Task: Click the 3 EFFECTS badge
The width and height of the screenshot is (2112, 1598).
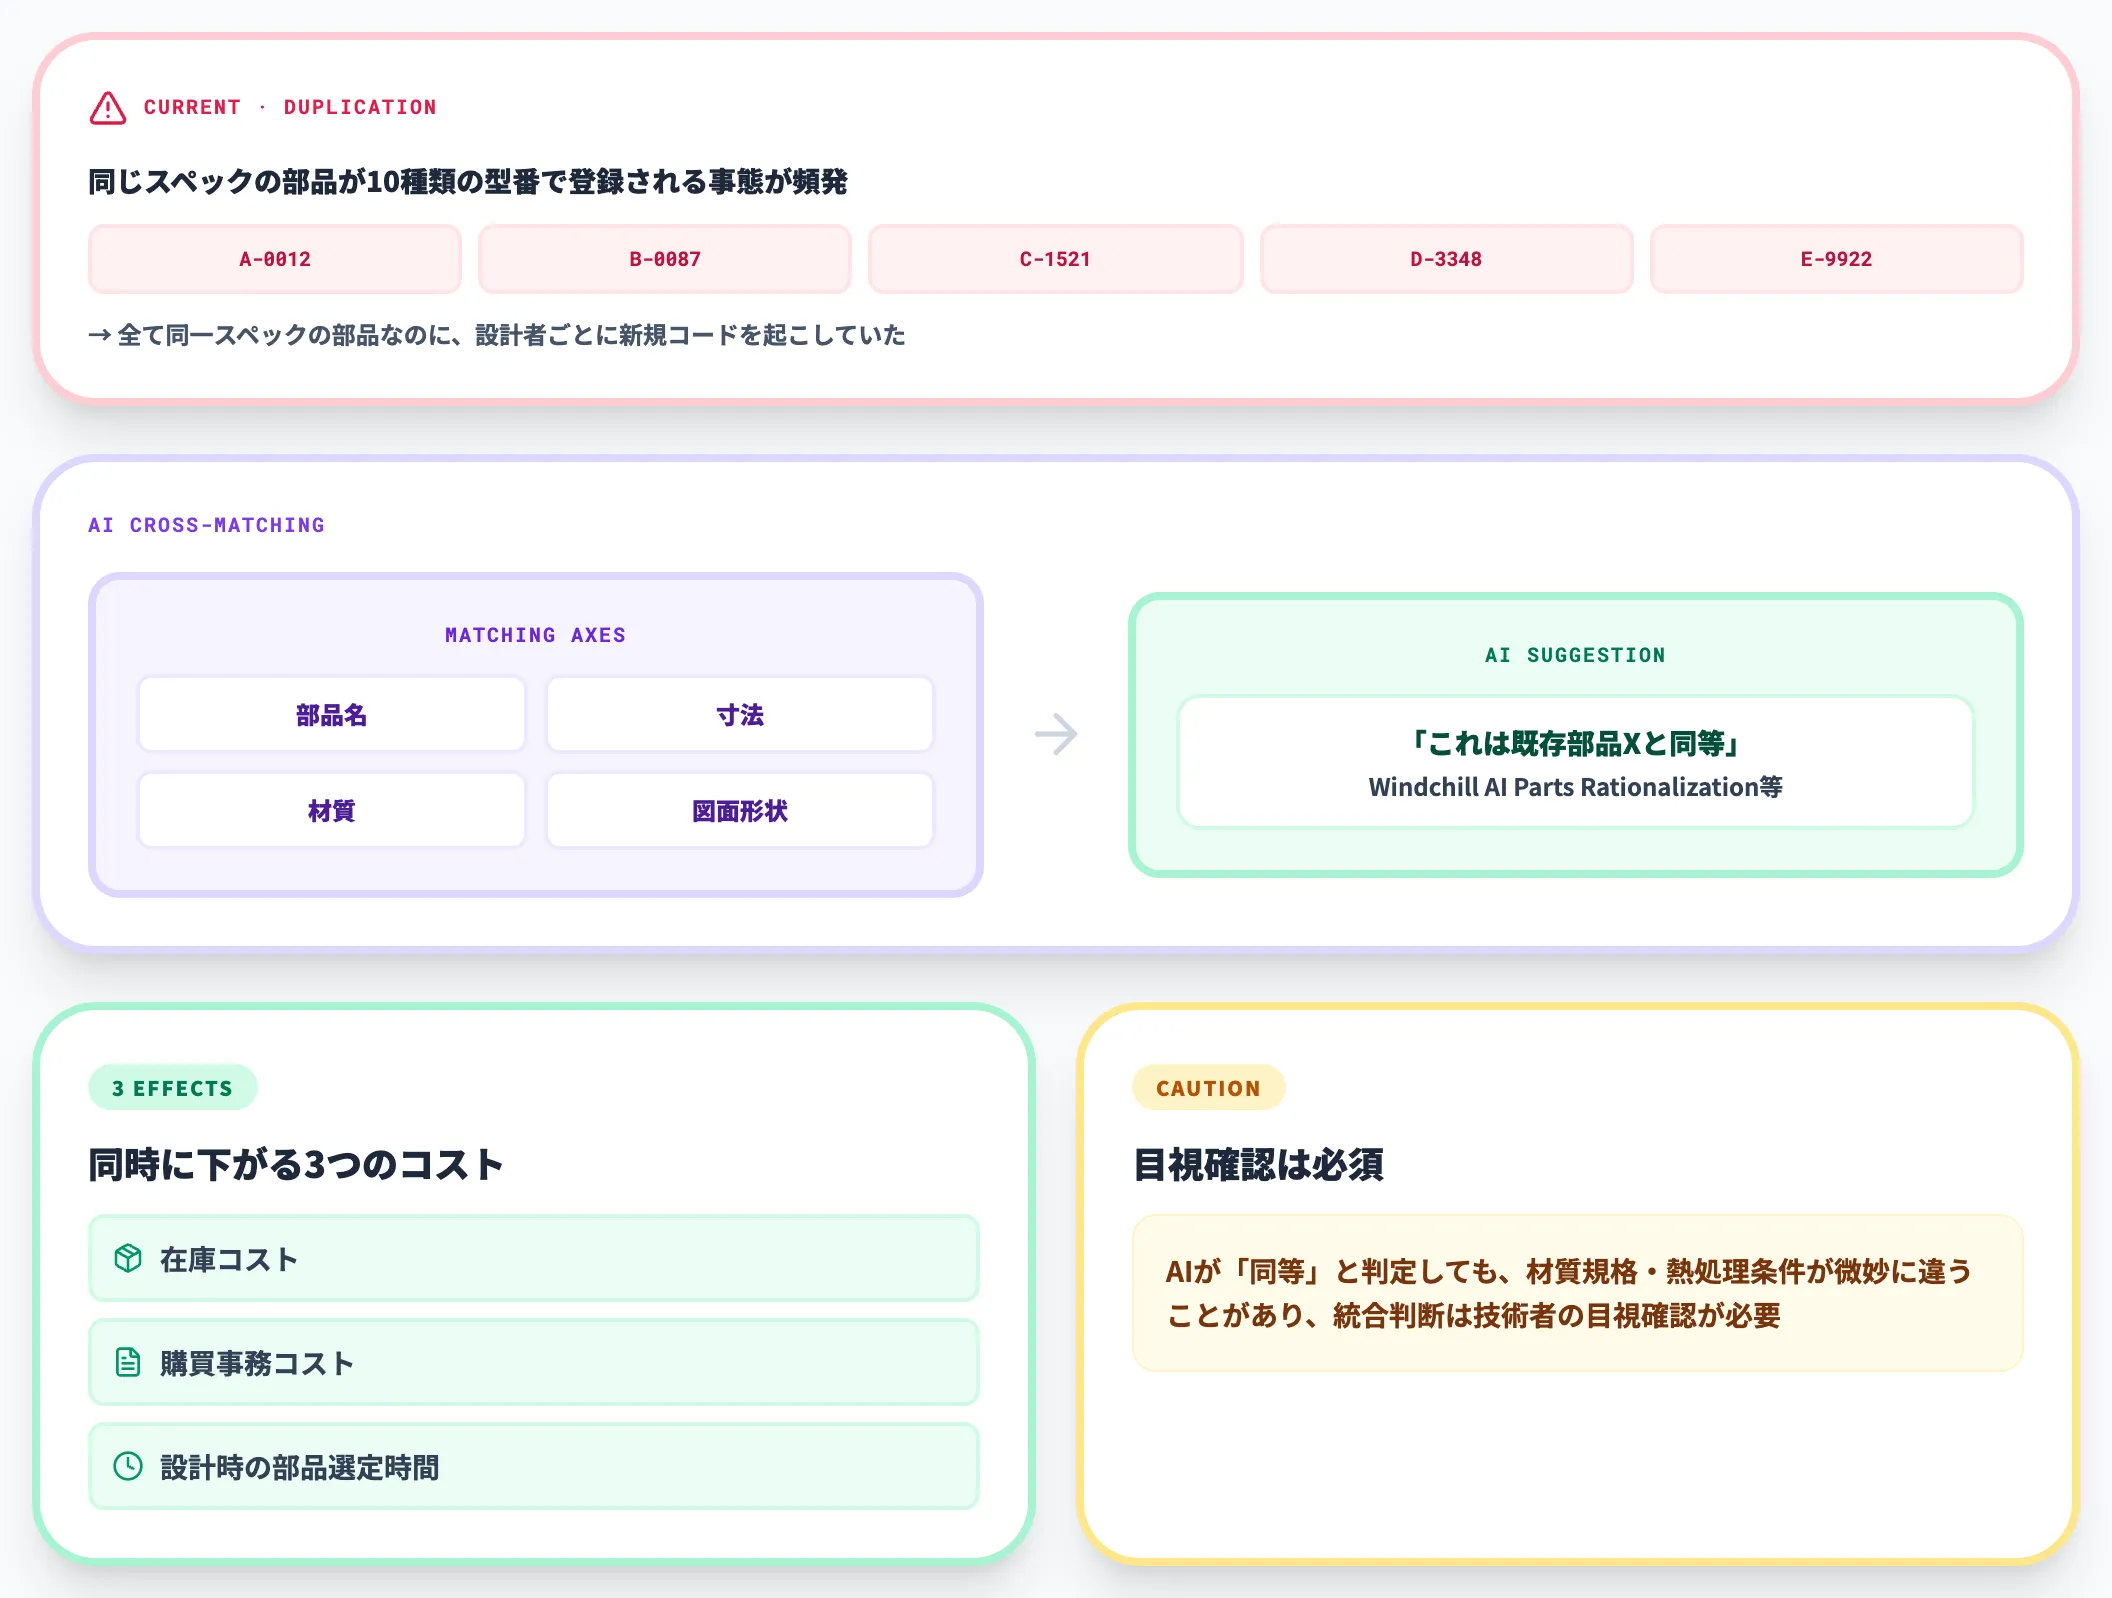Action: pos(173,1088)
